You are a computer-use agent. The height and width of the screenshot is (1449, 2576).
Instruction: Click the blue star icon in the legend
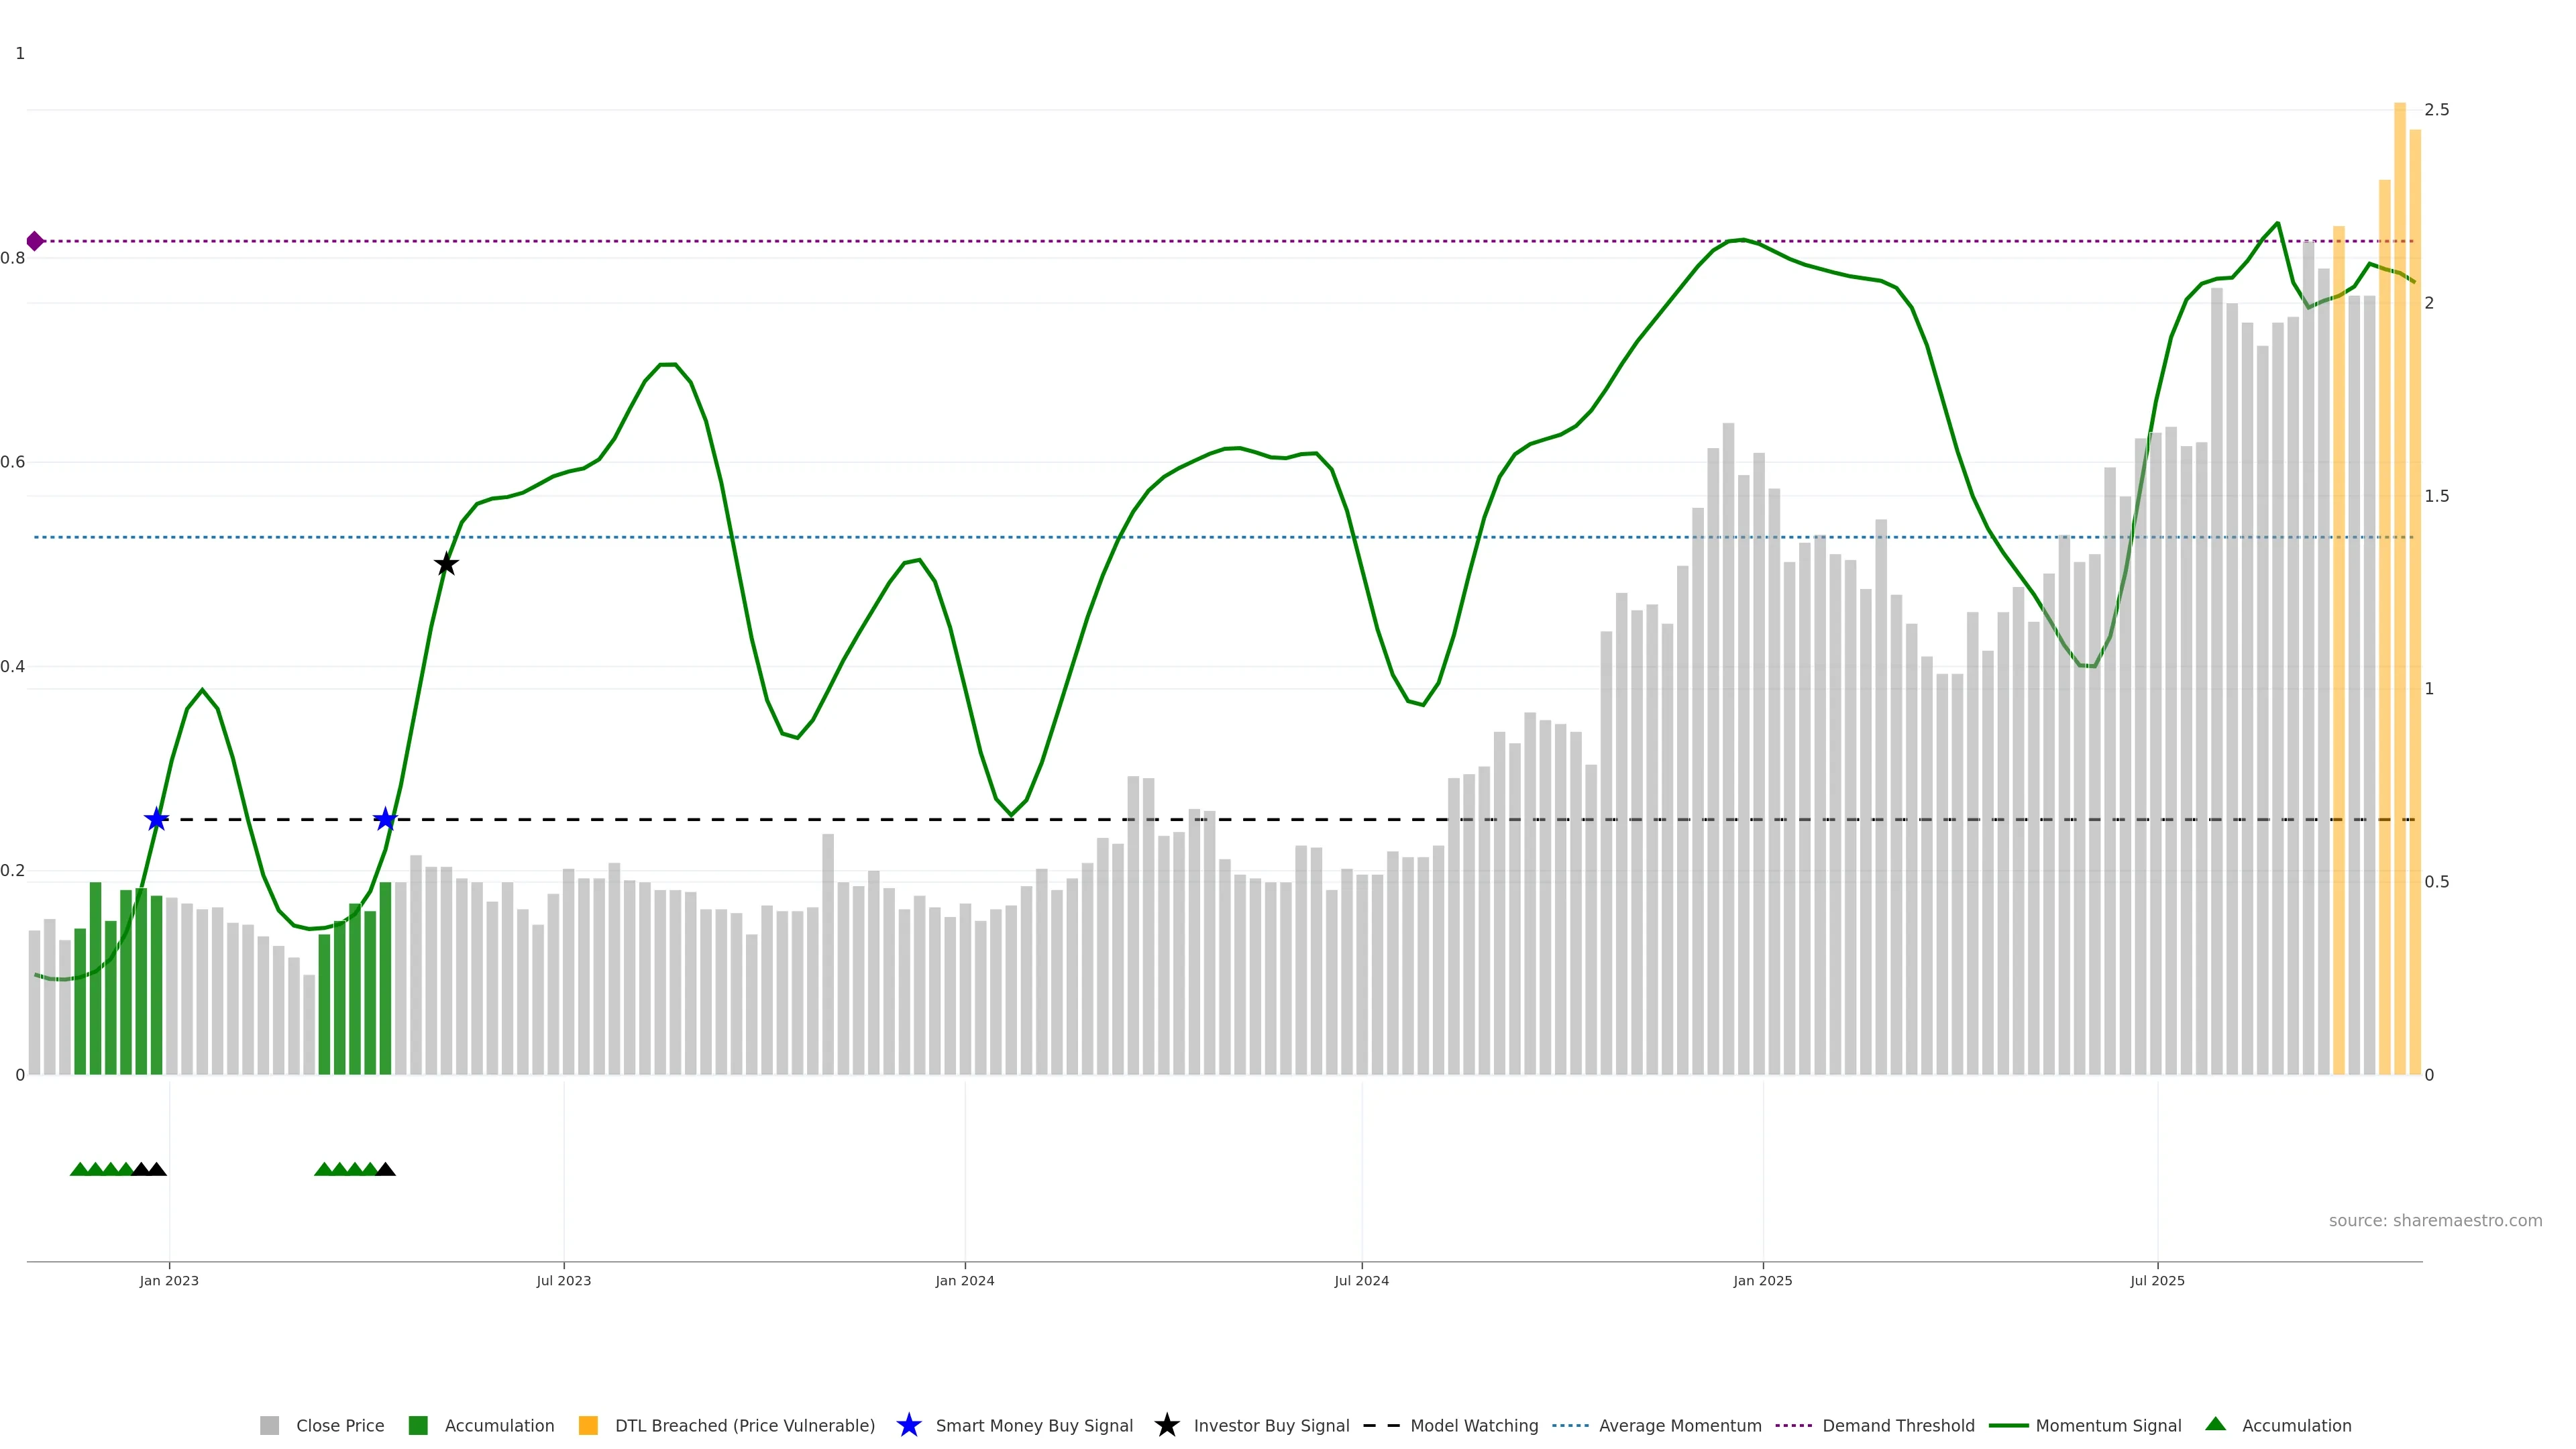[908, 1426]
